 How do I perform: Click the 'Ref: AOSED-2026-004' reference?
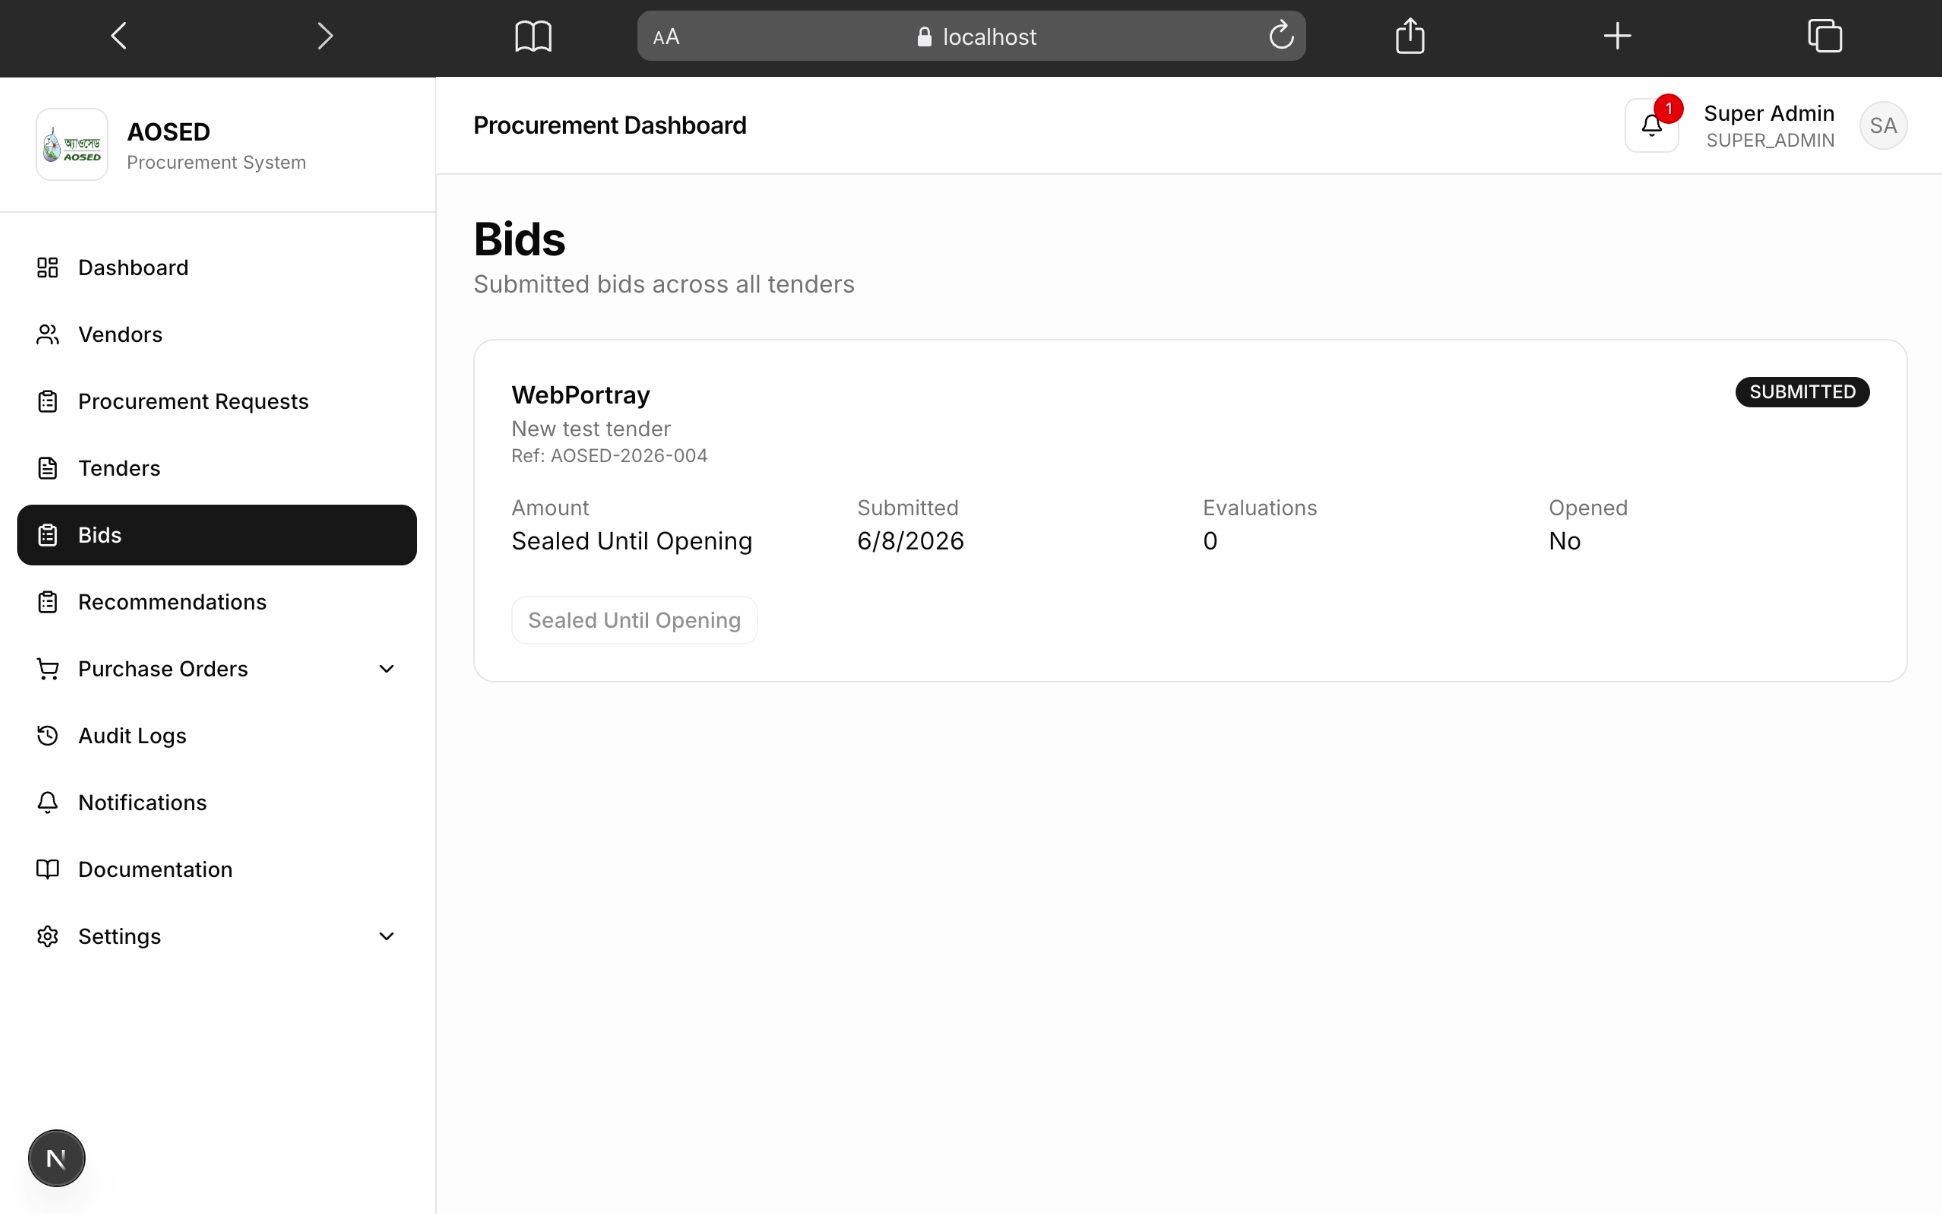coord(609,456)
